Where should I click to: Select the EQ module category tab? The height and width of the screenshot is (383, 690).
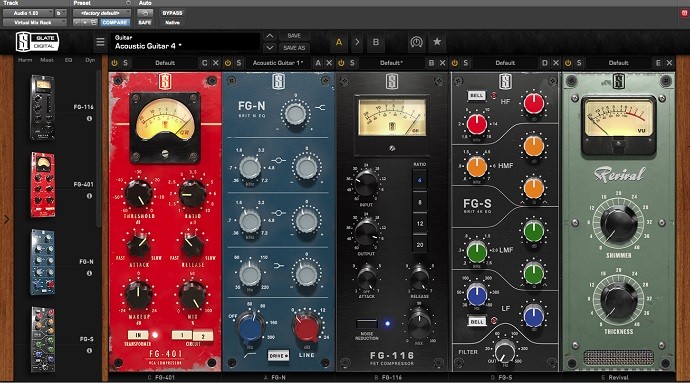[x=68, y=60]
